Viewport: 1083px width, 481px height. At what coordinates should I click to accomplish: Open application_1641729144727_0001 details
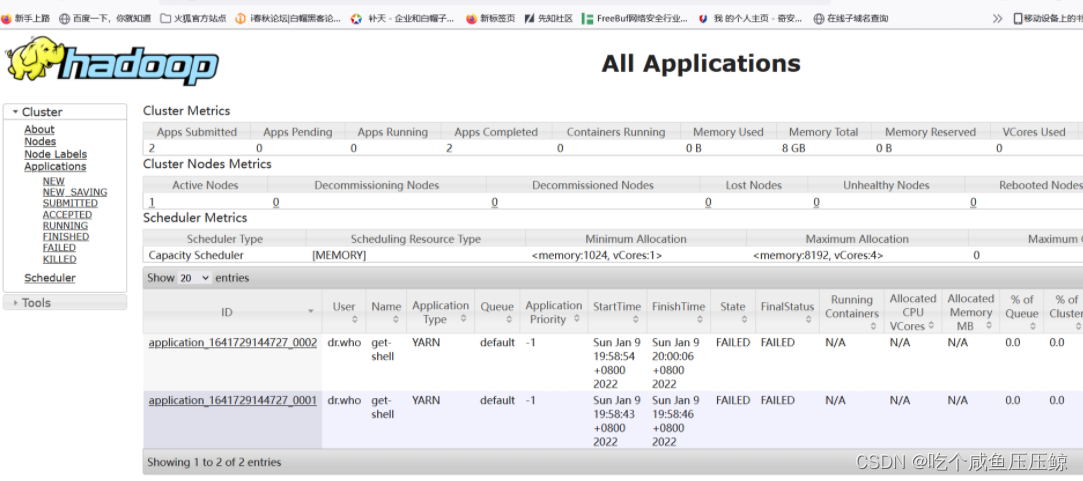pyautogui.click(x=232, y=401)
